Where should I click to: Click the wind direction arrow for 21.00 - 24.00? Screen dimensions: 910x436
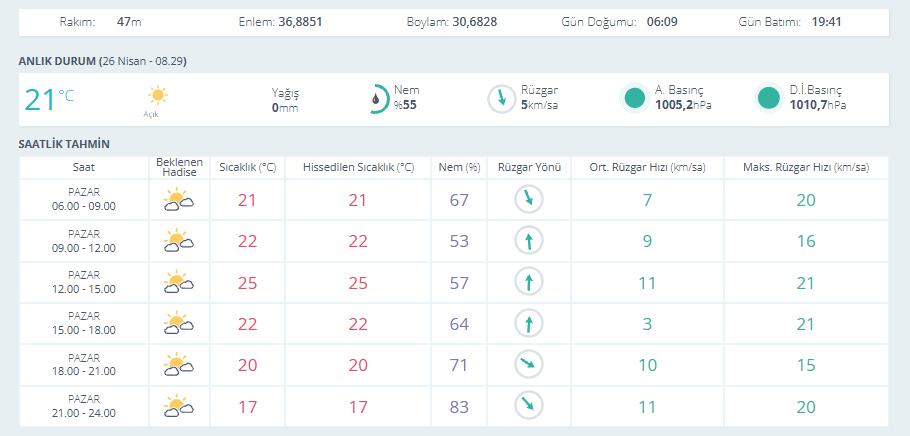[526, 406]
